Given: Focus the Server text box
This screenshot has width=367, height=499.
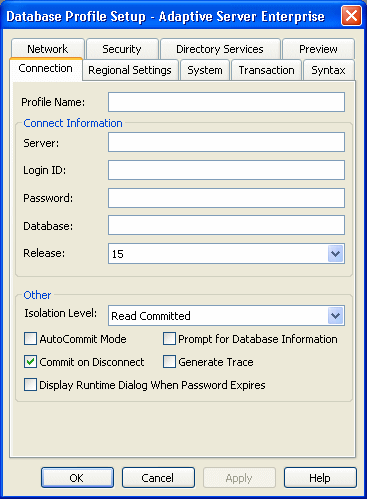Looking at the screenshot, I should click(226, 142).
